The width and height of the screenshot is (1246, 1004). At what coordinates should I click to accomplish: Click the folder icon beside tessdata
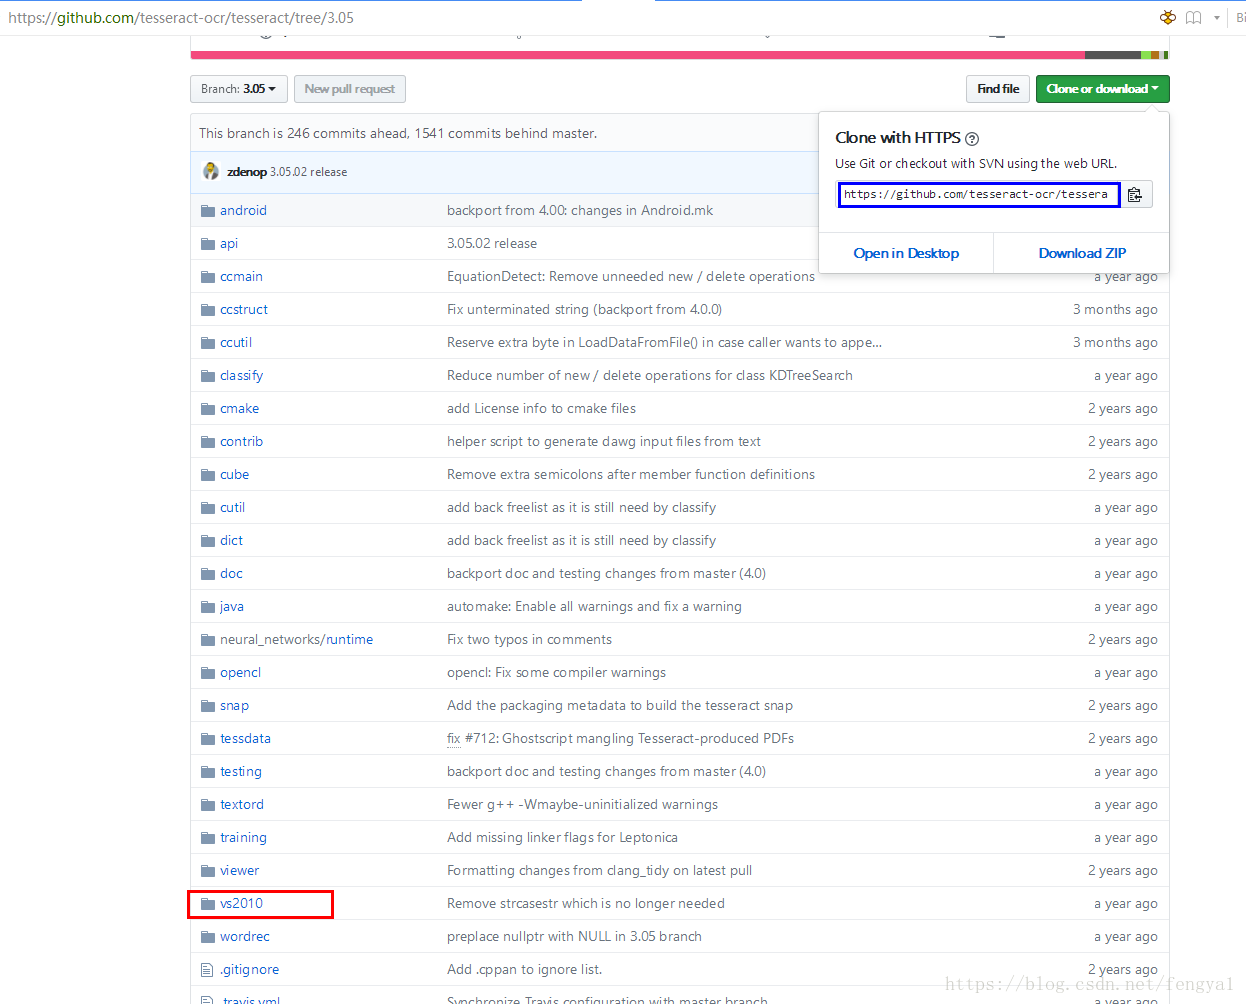click(208, 739)
